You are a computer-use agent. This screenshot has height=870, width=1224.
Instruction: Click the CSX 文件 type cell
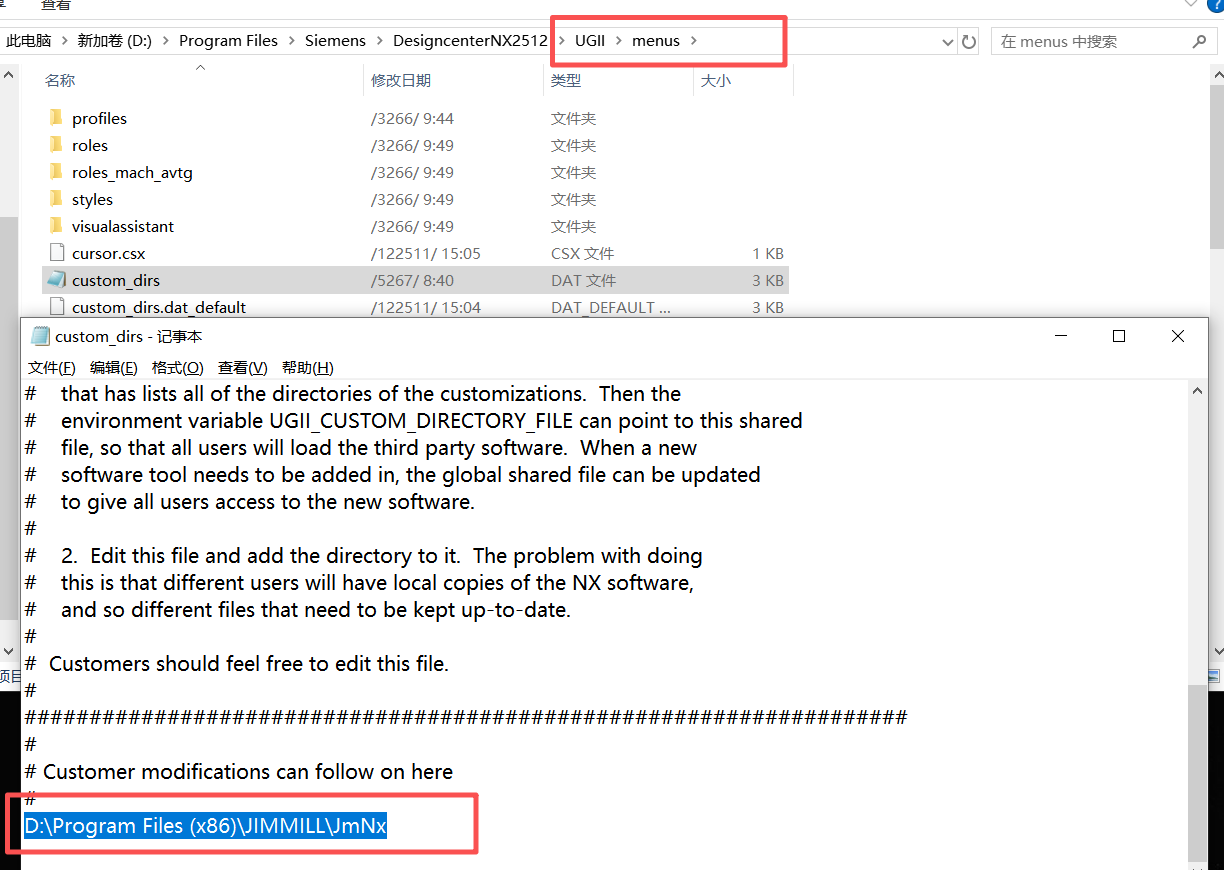[582, 253]
